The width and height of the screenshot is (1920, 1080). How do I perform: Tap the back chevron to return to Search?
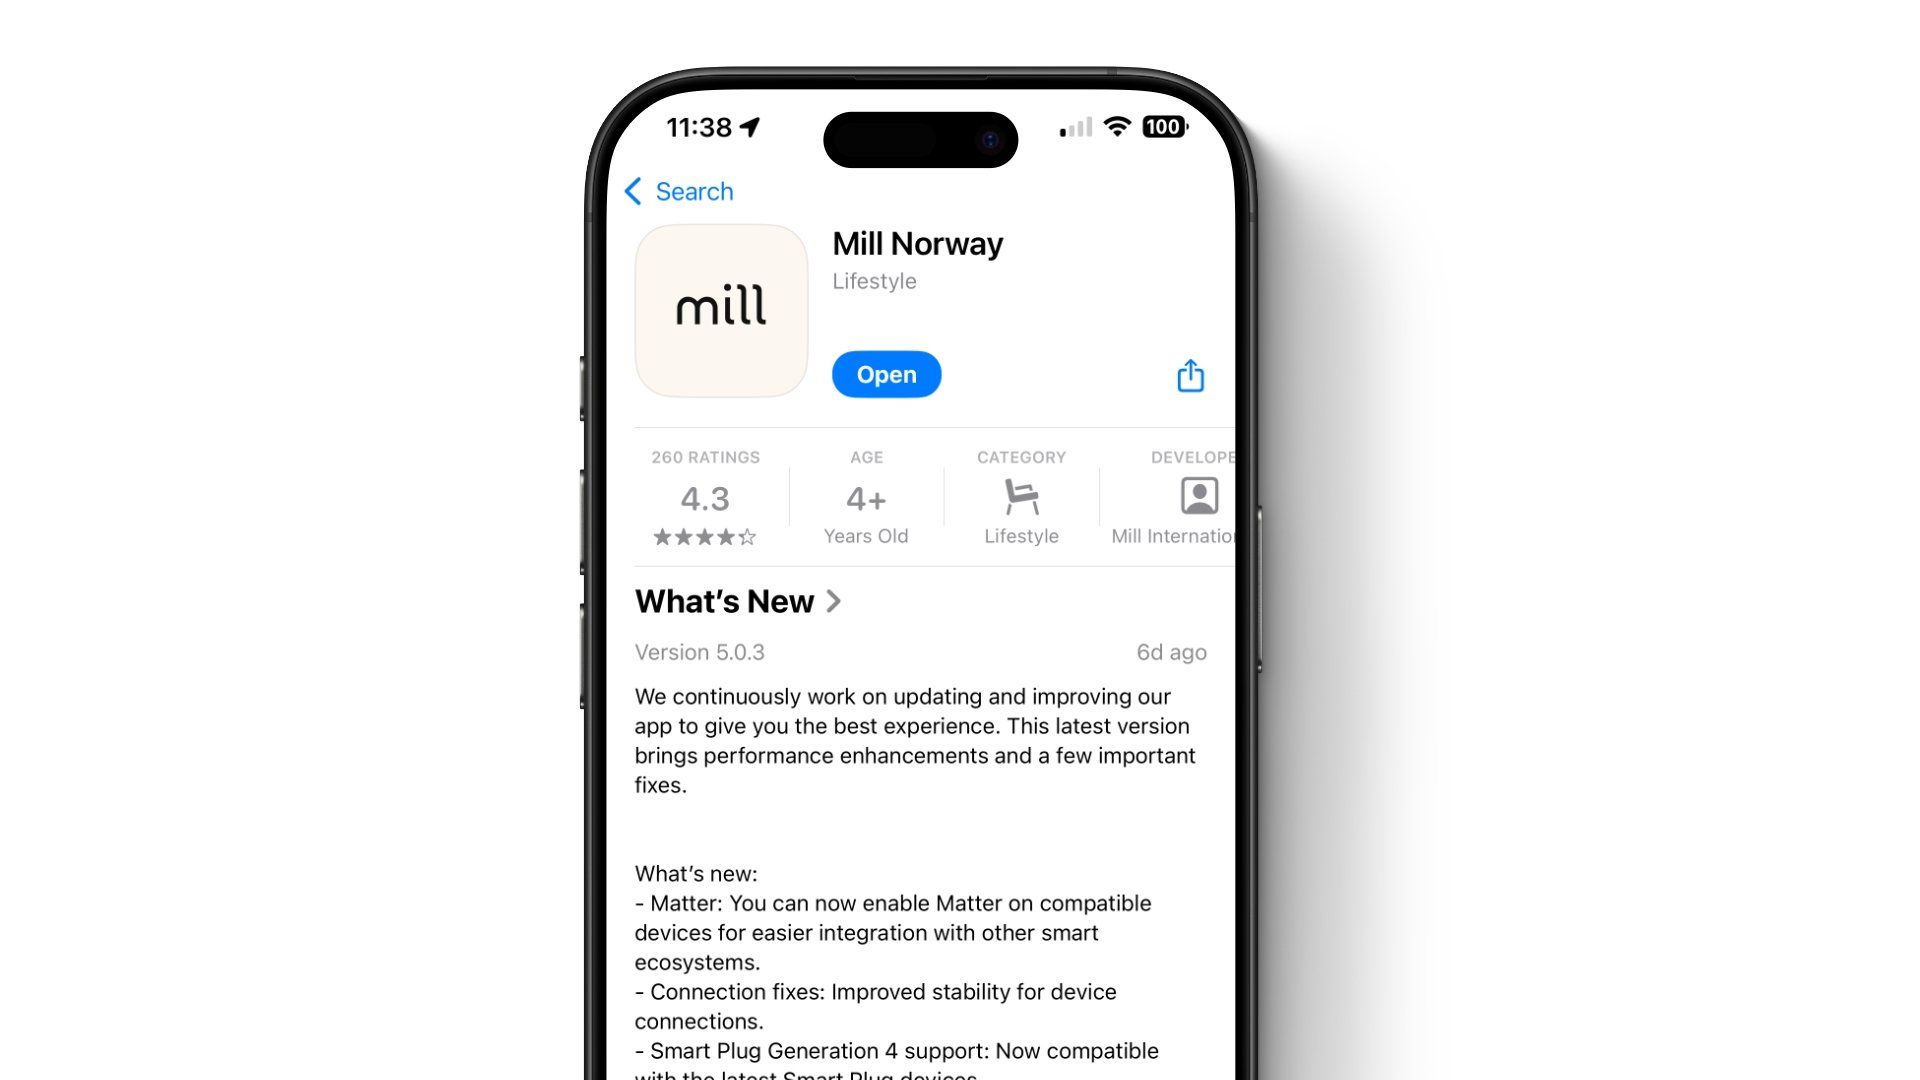tap(634, 191)
